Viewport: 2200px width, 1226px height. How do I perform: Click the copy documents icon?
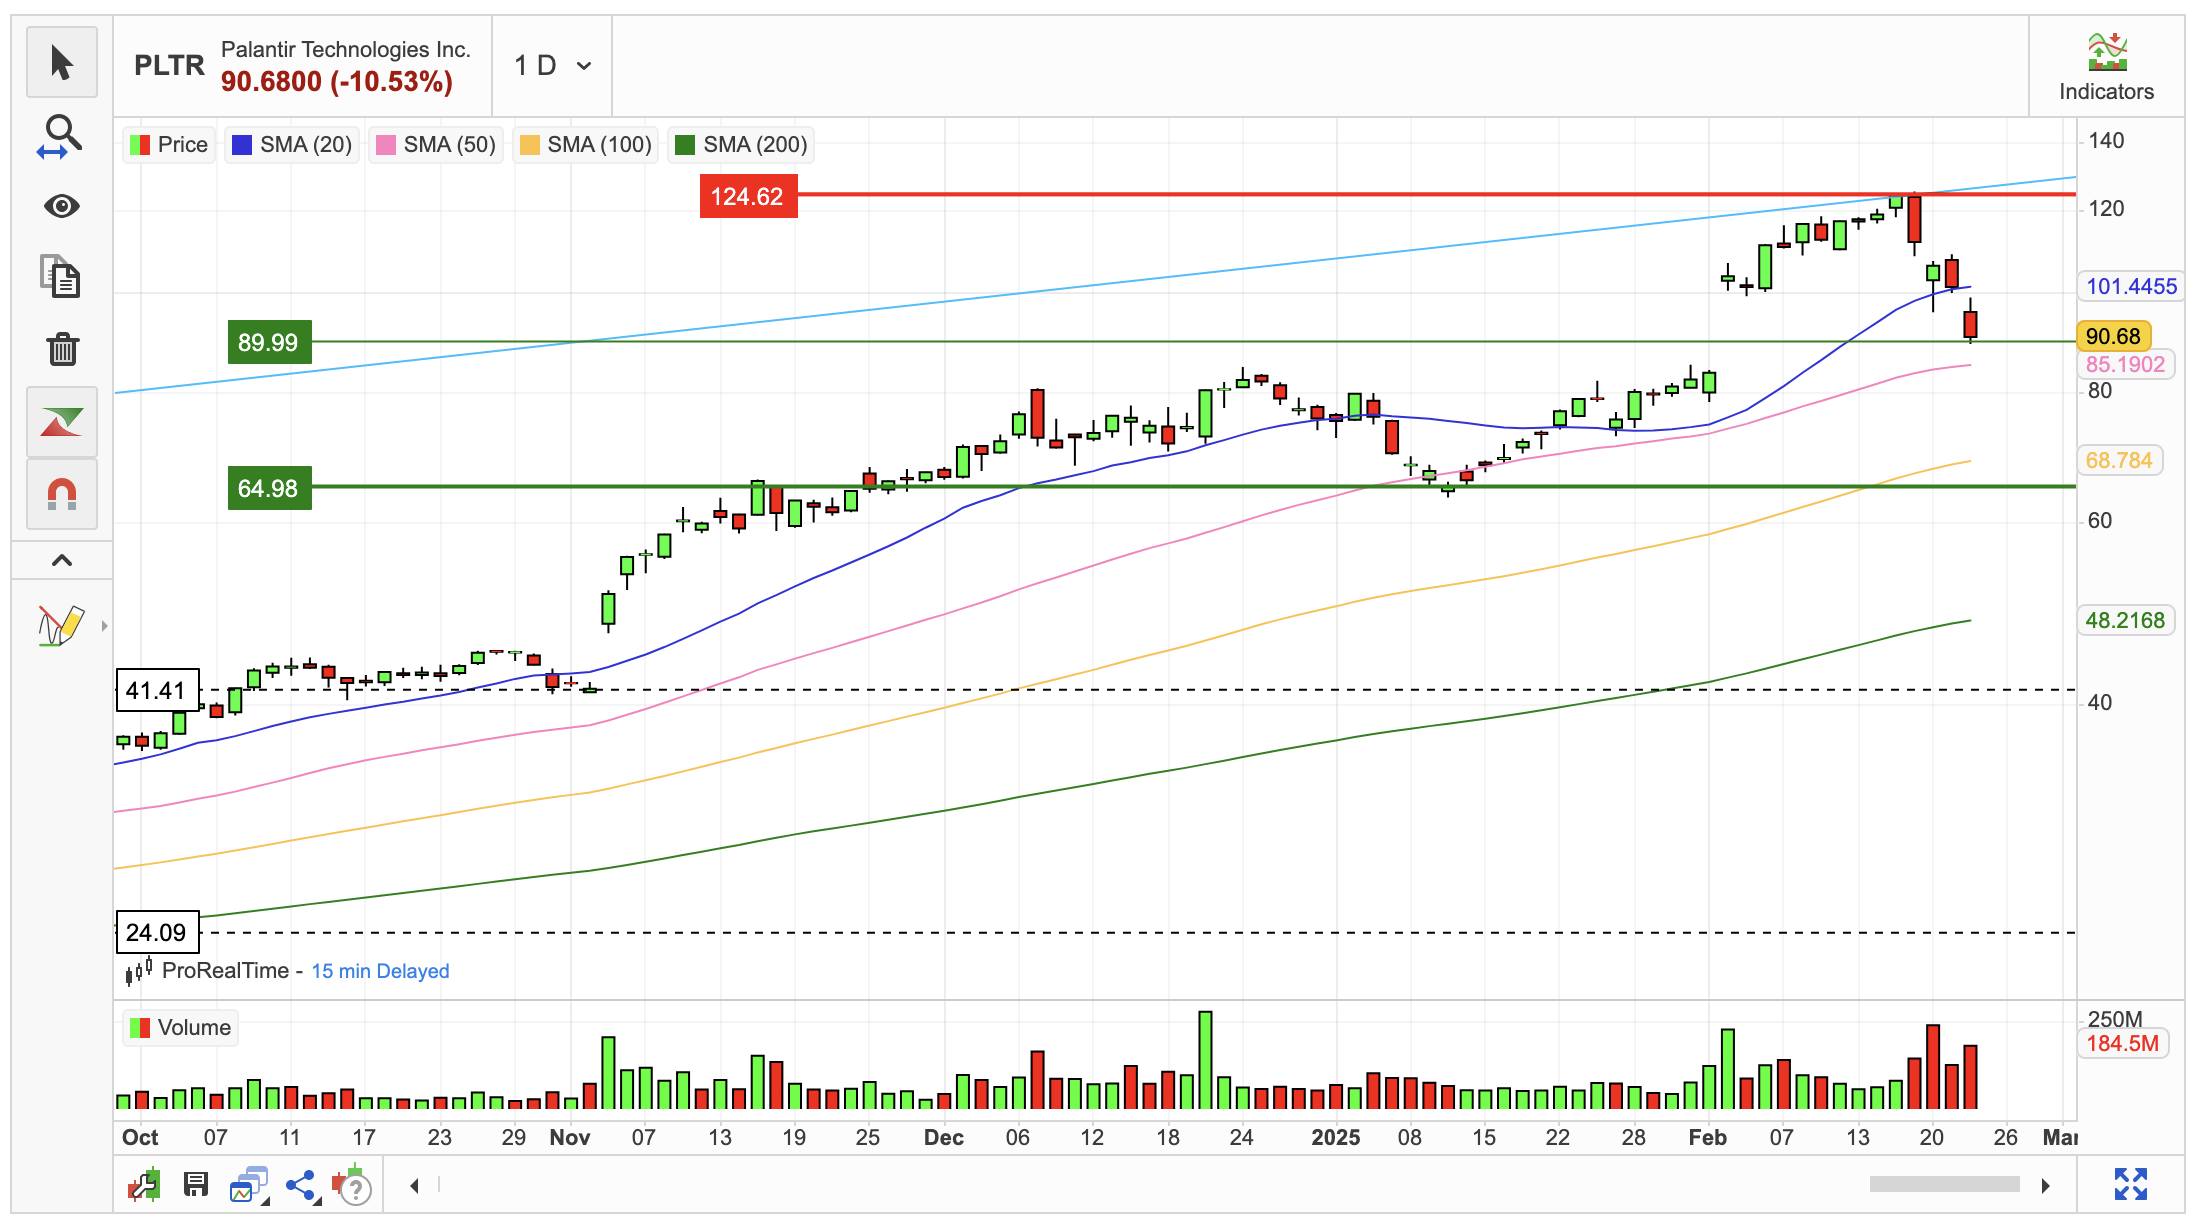(62, 277)
